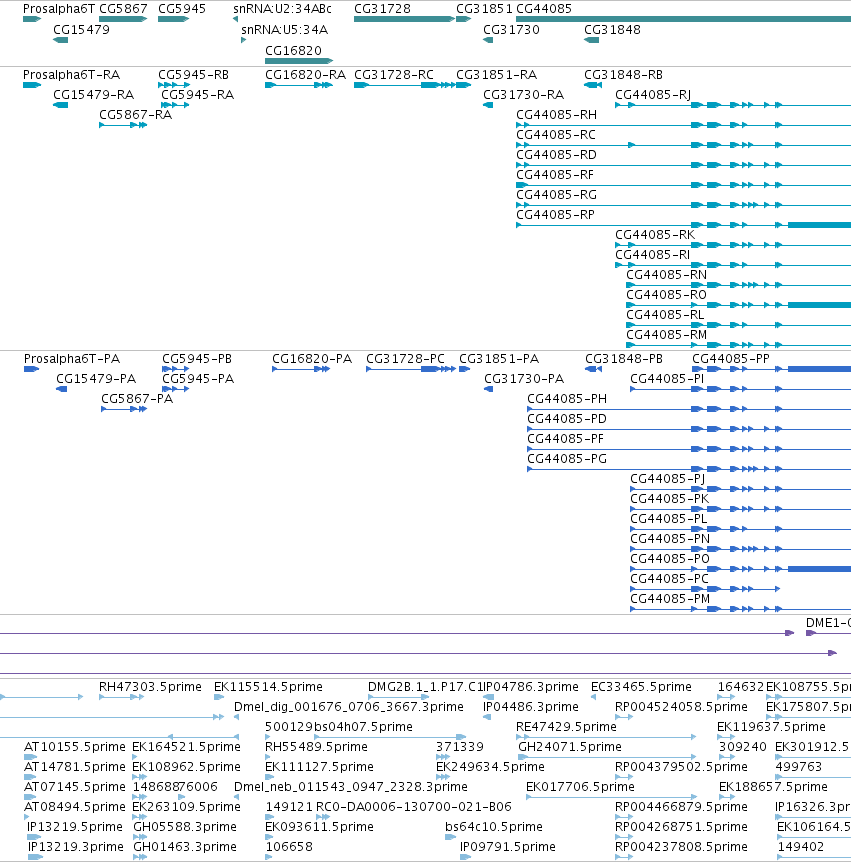Click the CG31728 gene label
The image size is (851, 862).
pos(383,9)
